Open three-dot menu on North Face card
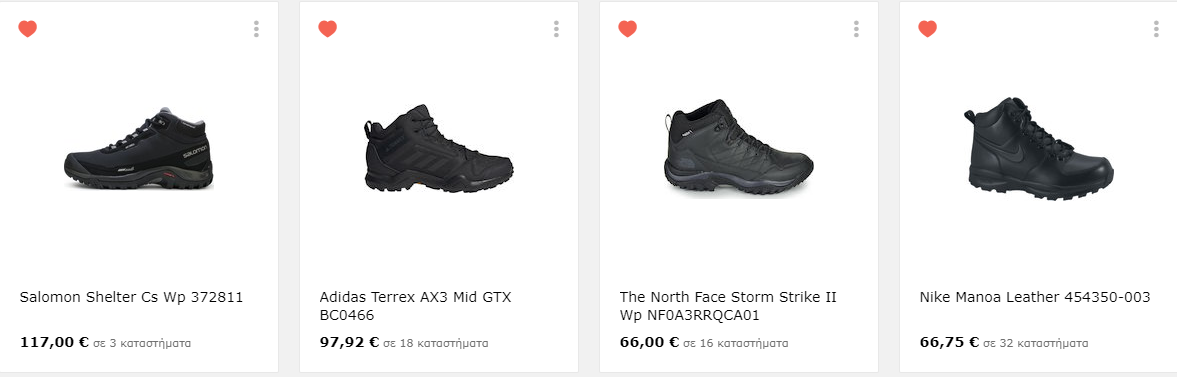1177x377 pixels. coord(856,29)
